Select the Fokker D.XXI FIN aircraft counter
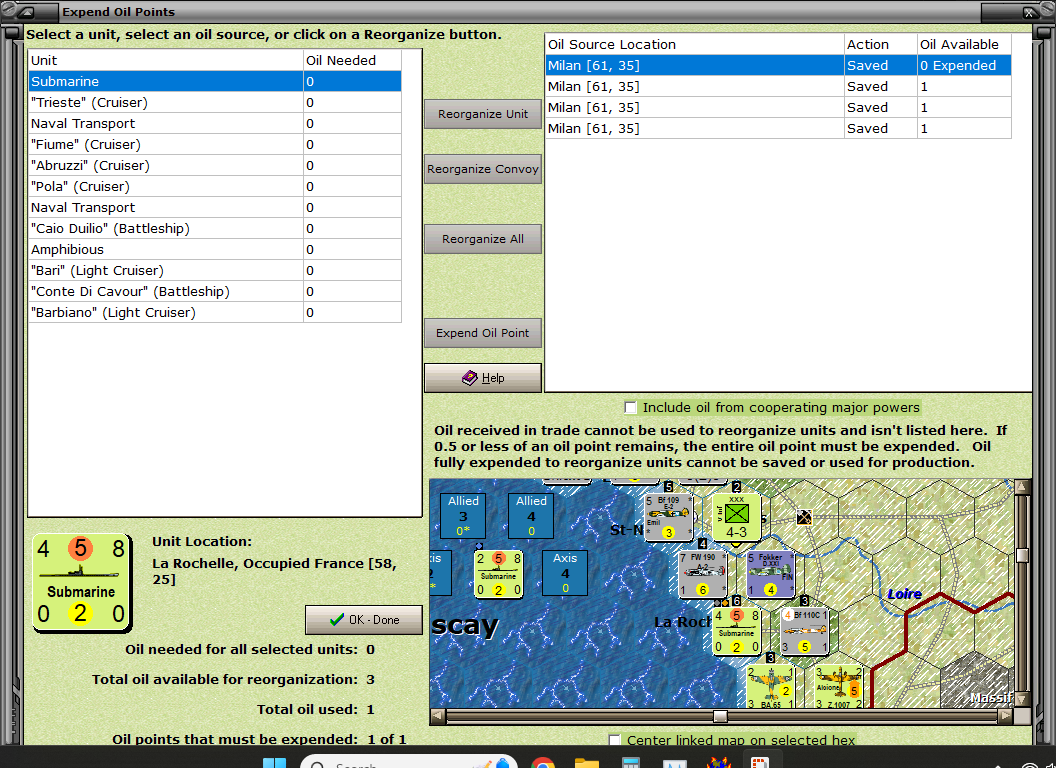This screenshot has width=1056, height=768. coord(771,574)
